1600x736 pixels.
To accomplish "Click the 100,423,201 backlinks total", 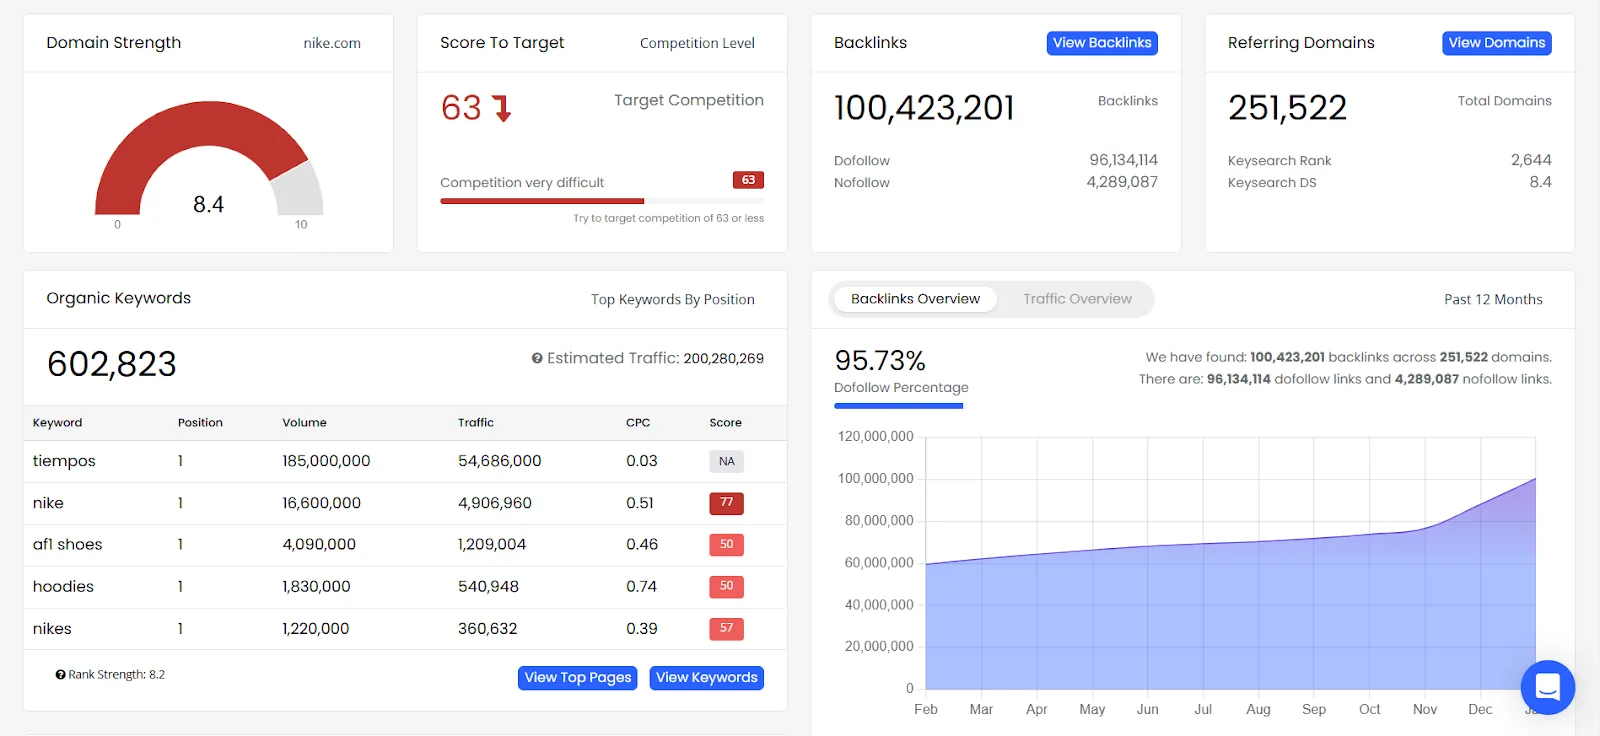I will click(924, 108).
